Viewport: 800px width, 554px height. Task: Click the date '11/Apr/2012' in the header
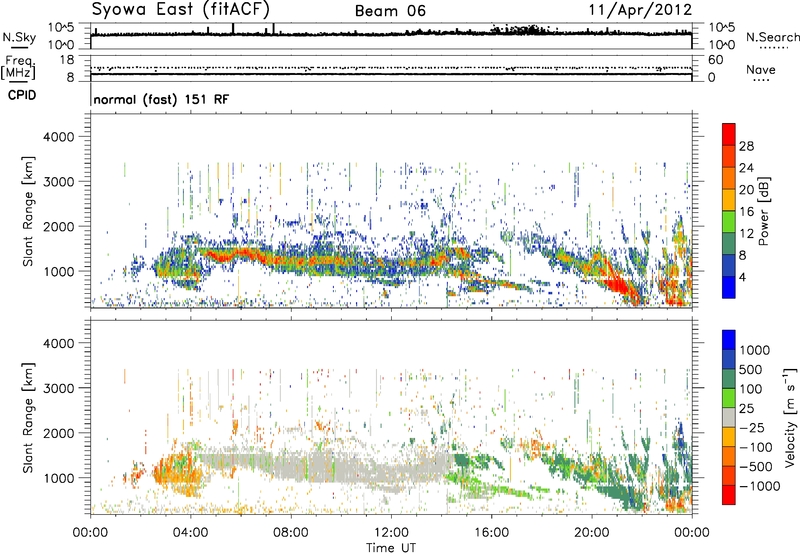[640, 10]
